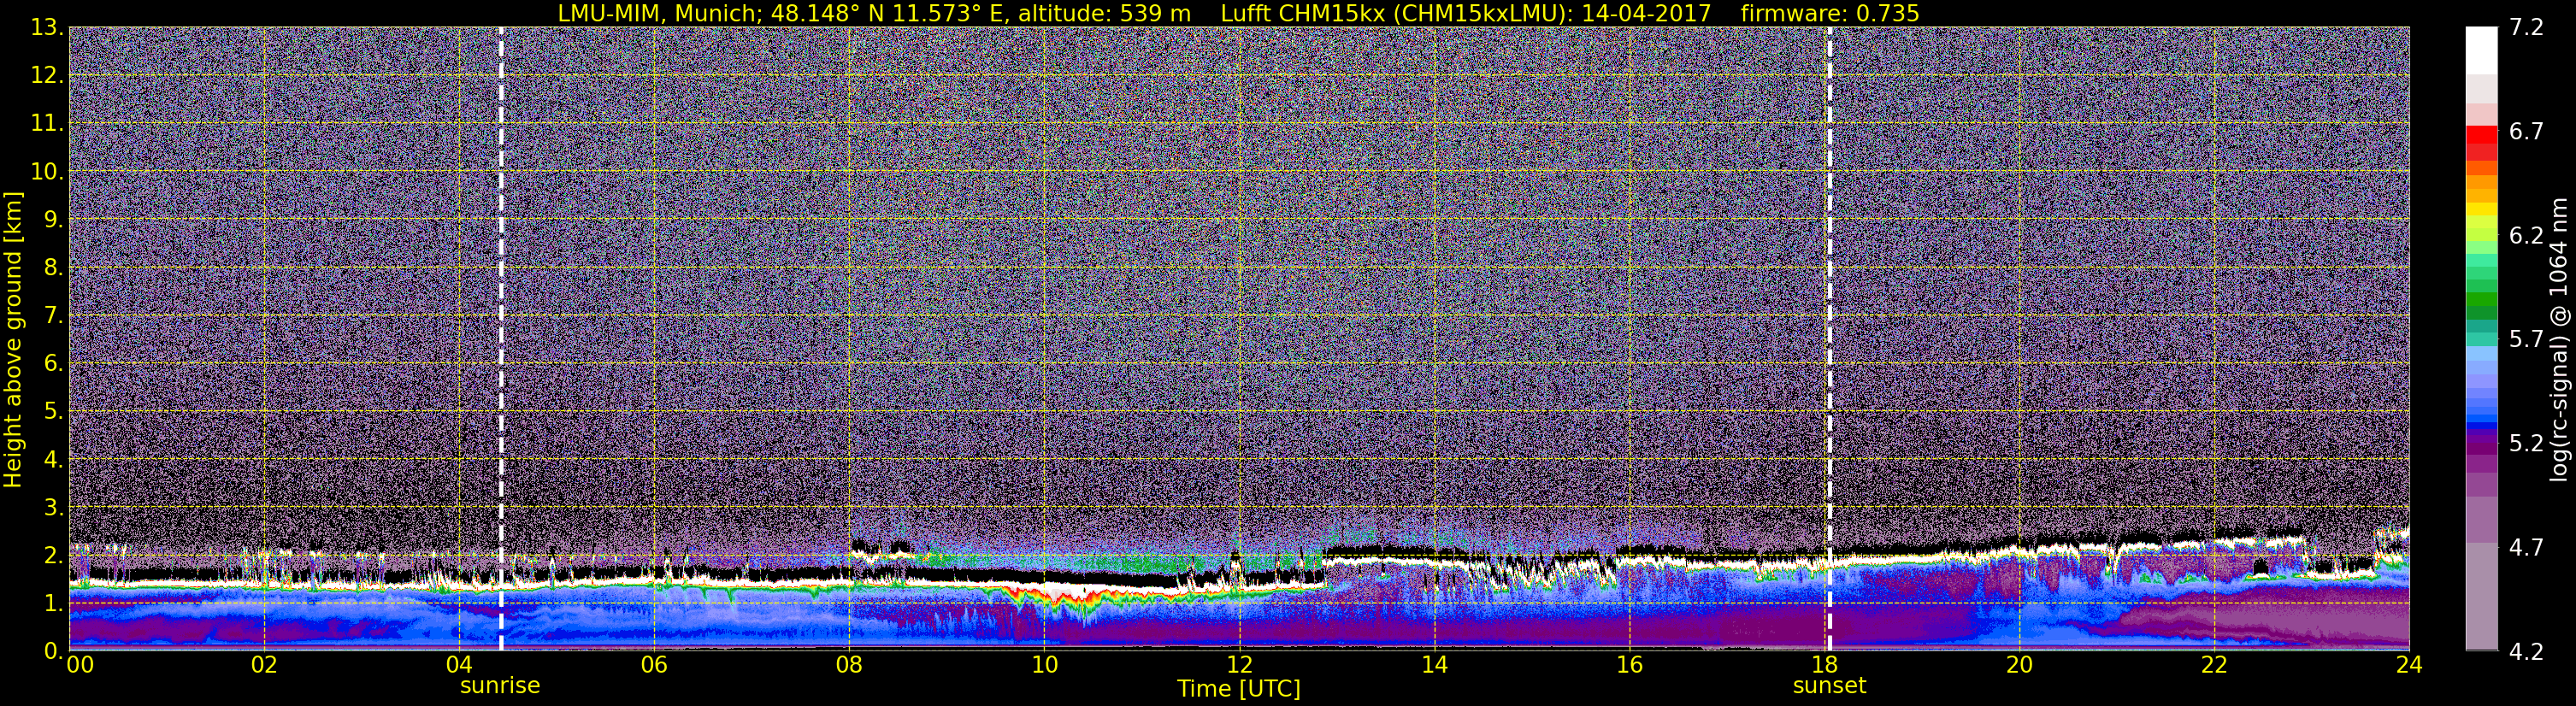2576x706 pixels.
Task: Click the 12. tick on height axis
Action: coord(47,76)
